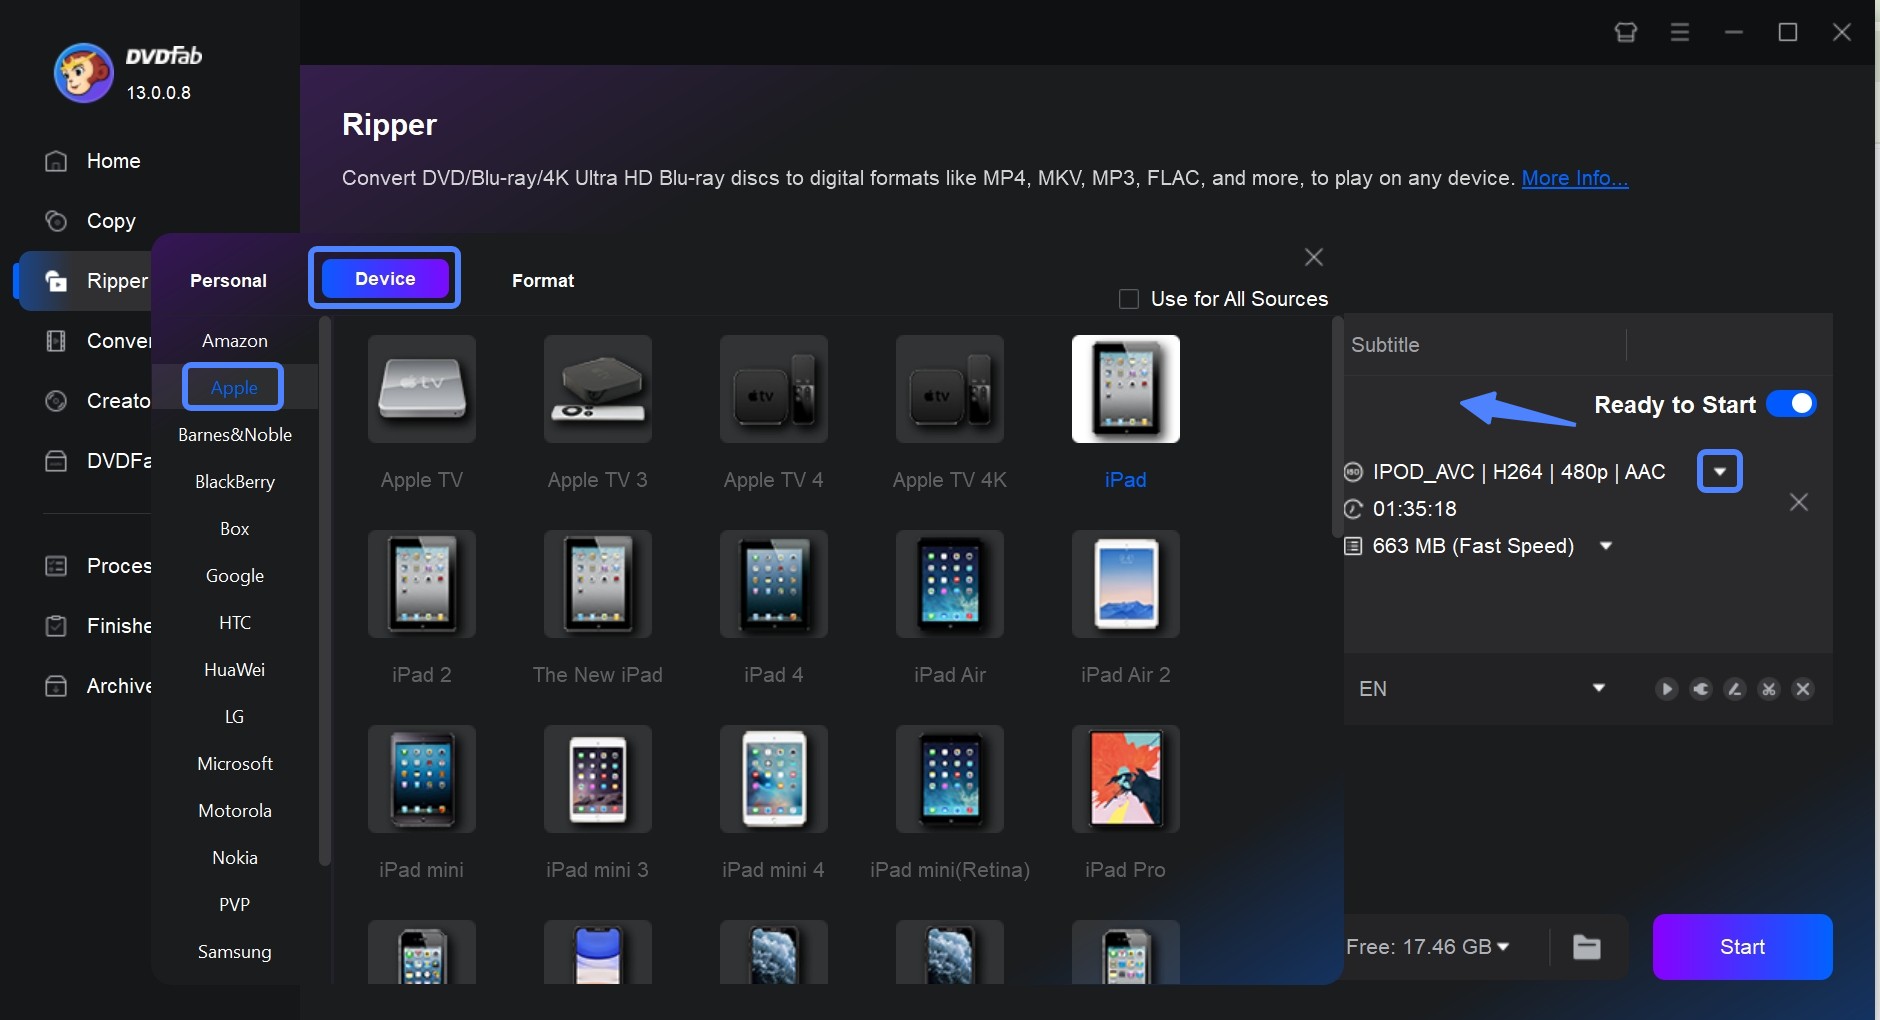Expand the IPOD_AVC profile dropdown
1880x1020 pixels.
tap(1719, 471)
